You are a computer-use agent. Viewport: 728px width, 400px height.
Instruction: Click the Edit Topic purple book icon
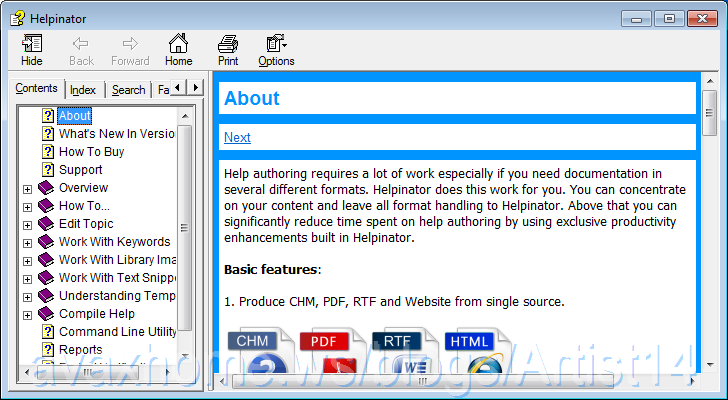(46, 224)
